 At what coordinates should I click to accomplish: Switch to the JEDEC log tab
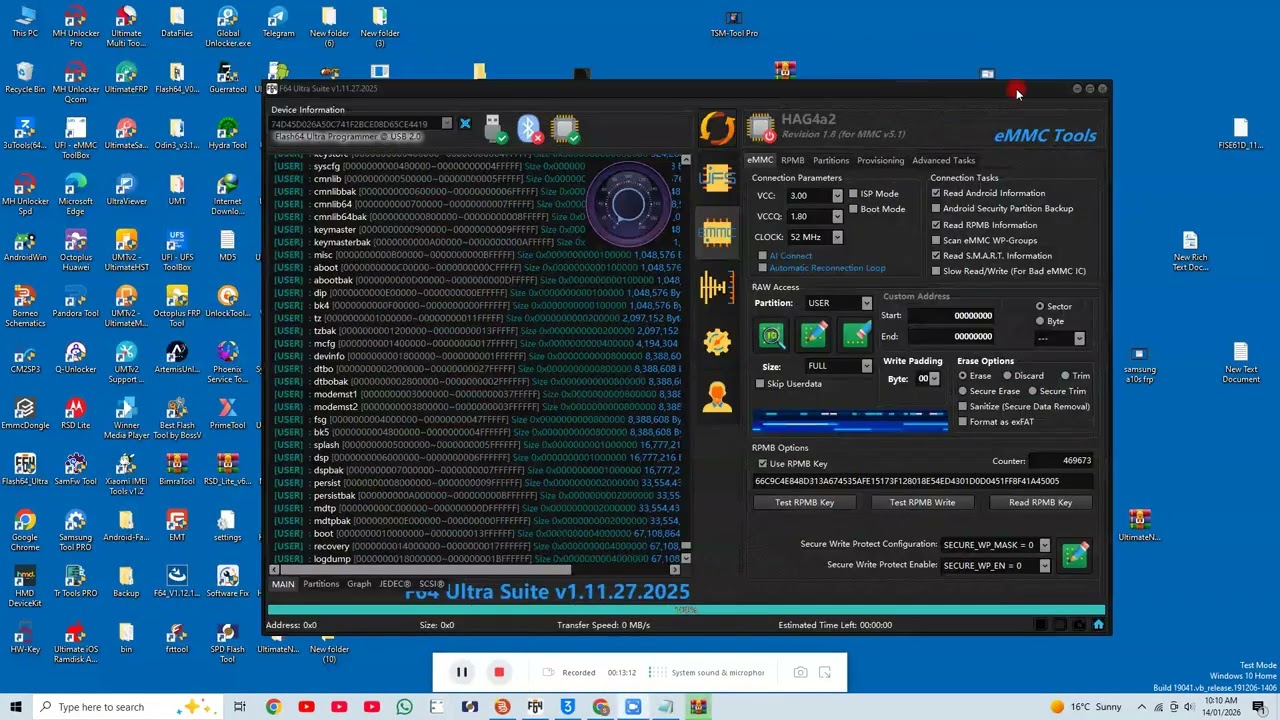coord(394,584)
